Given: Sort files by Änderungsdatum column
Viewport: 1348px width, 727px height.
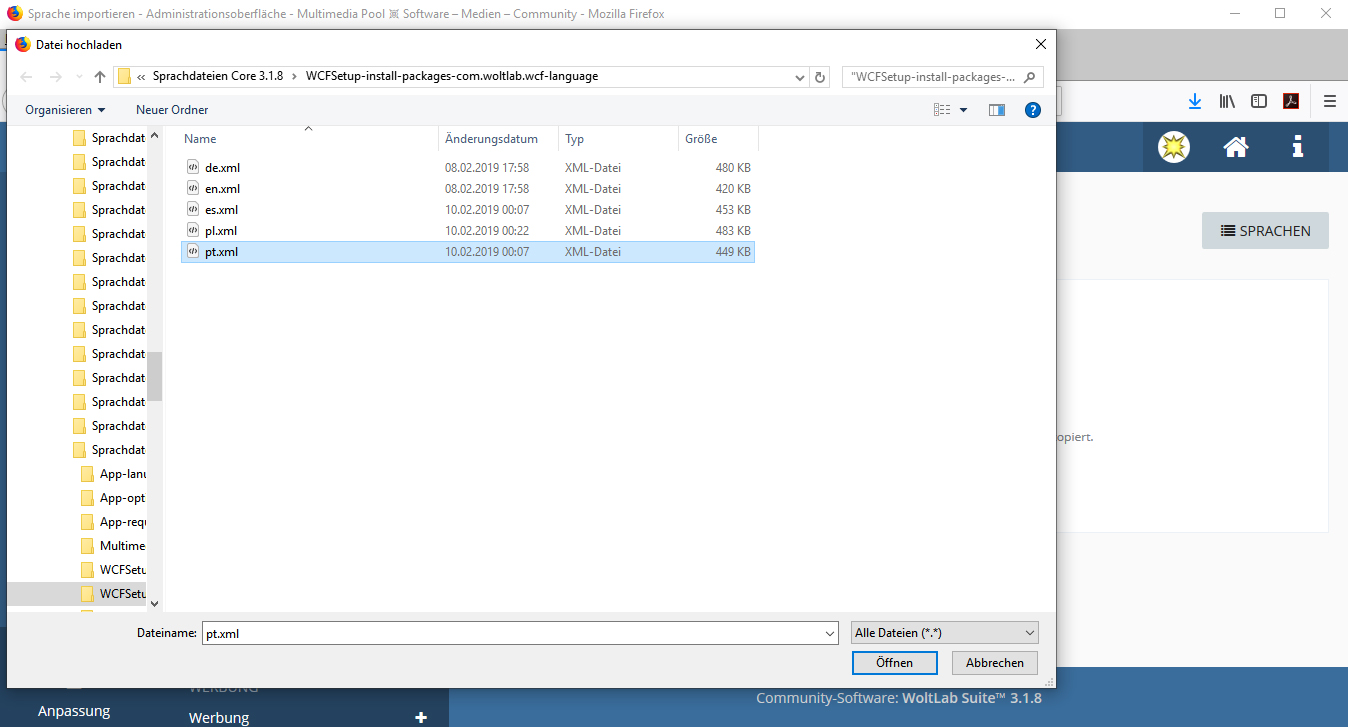Looking at the screenshot, I should pos(491,139).
